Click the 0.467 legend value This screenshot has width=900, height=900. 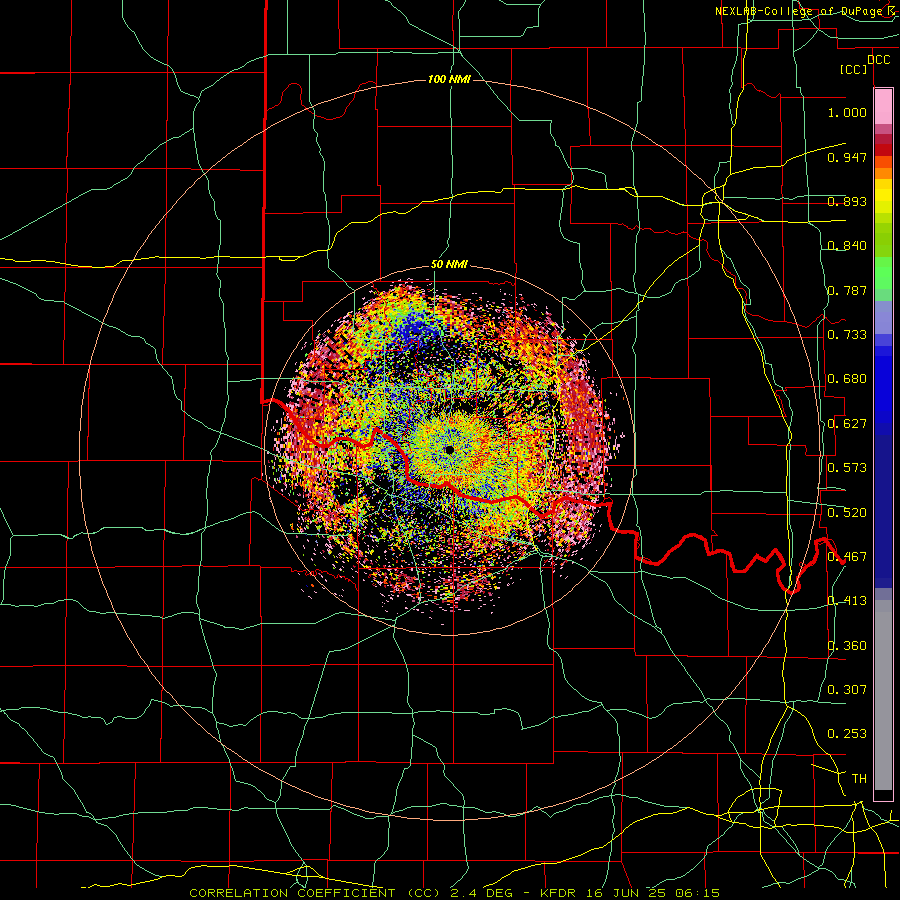847,557
